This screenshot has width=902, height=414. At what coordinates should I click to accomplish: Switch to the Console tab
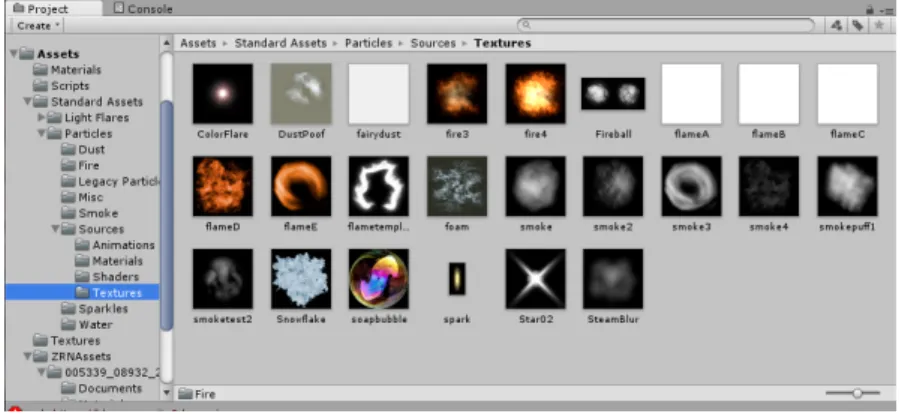144,9
